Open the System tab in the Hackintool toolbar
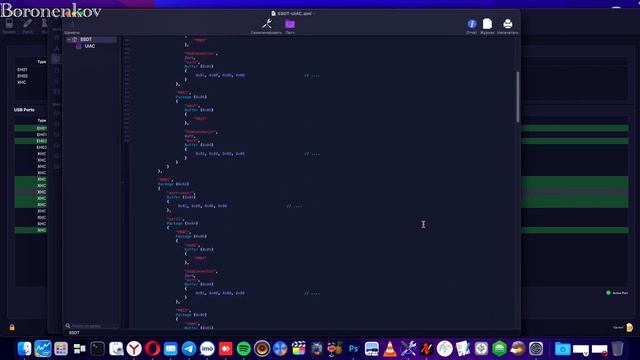 click(x=9, y=26)
